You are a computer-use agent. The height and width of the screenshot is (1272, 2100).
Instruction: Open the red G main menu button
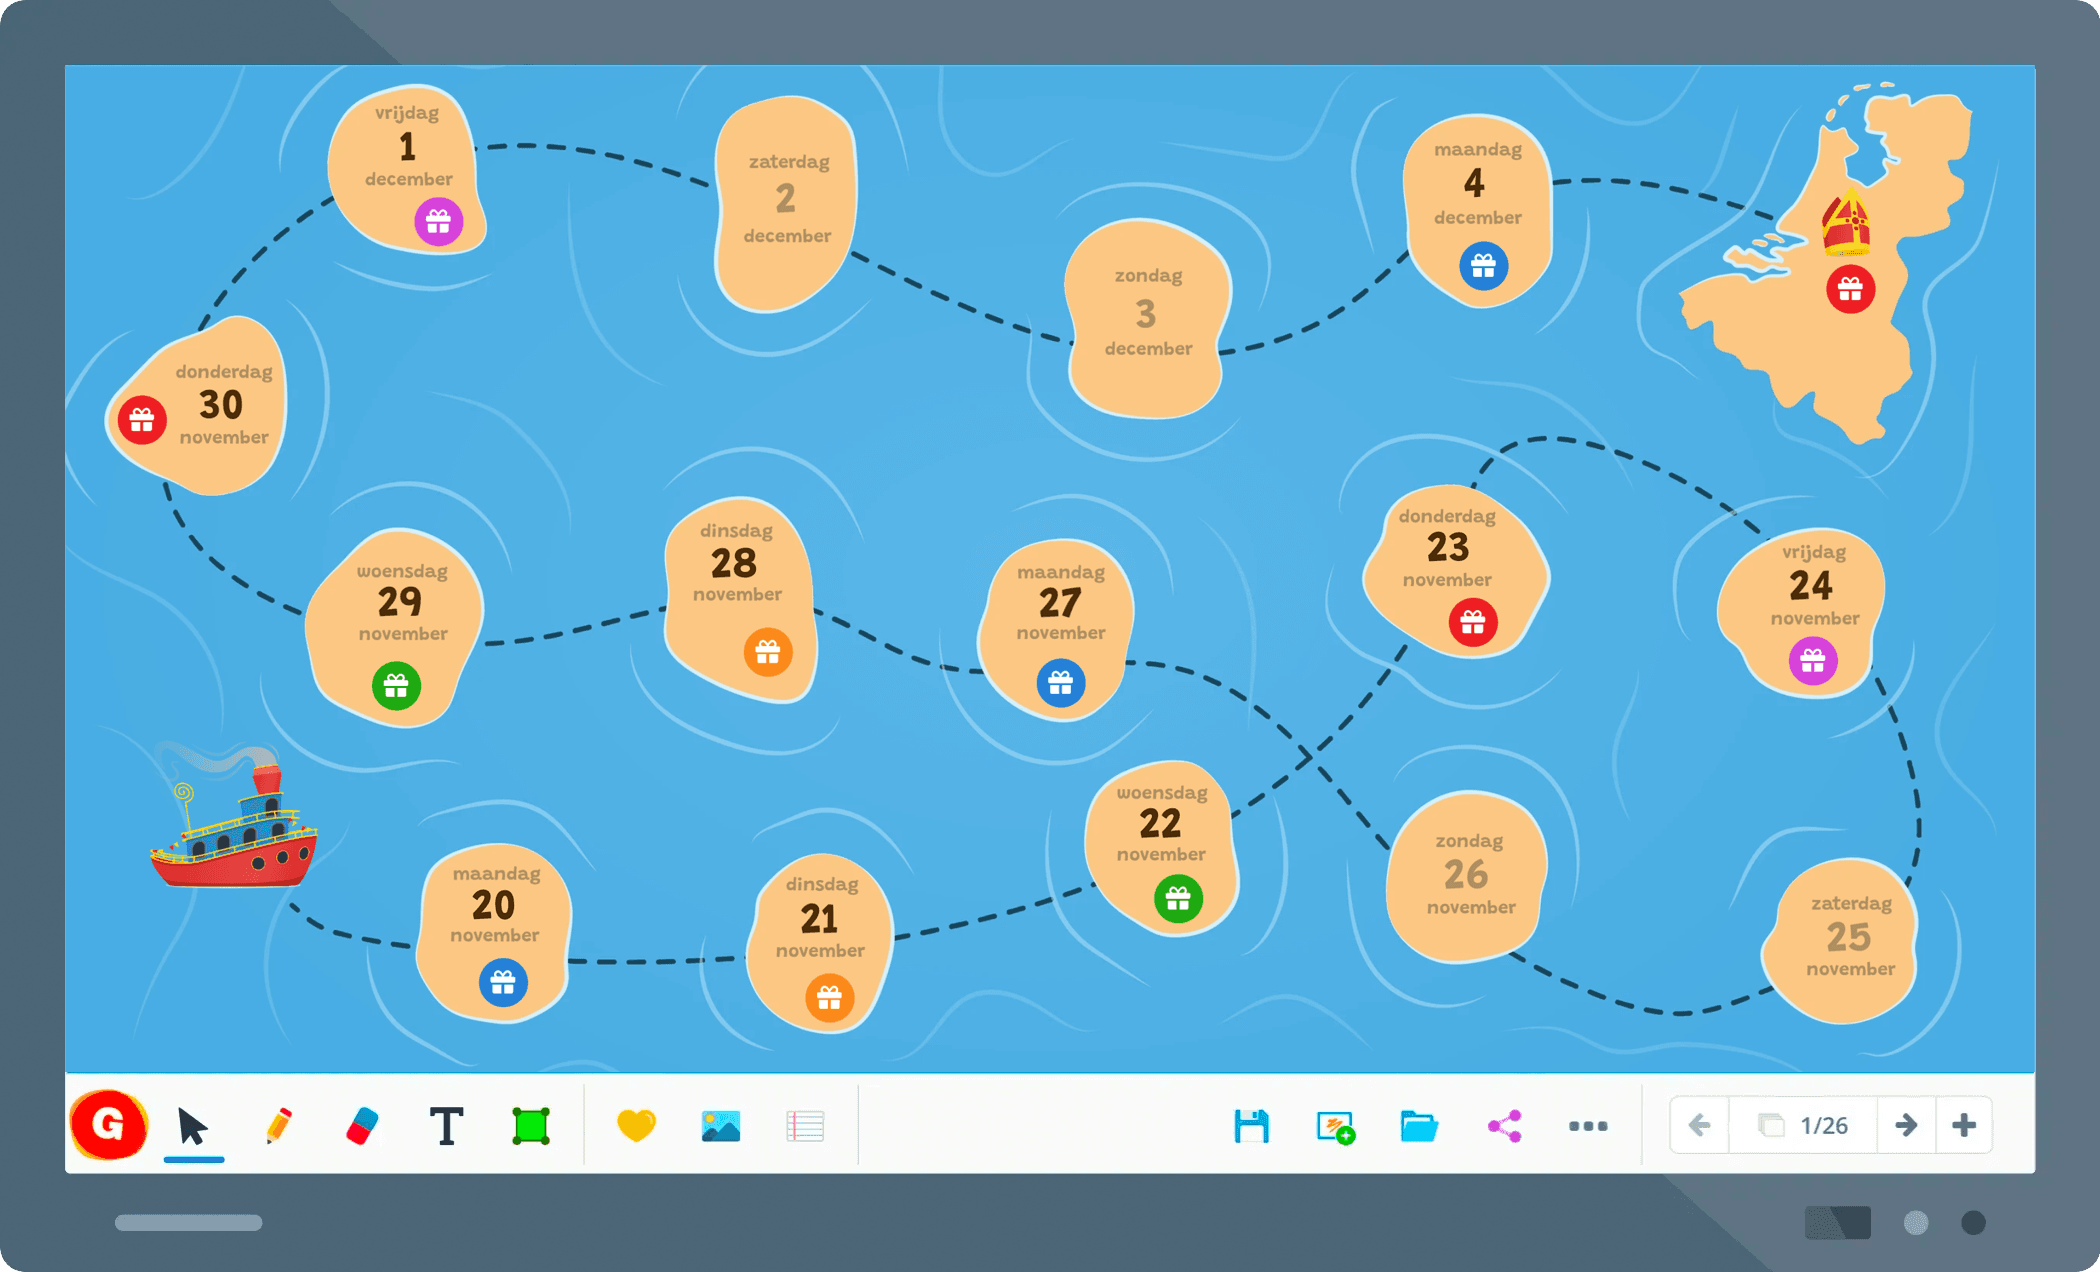click(109, 1125)
